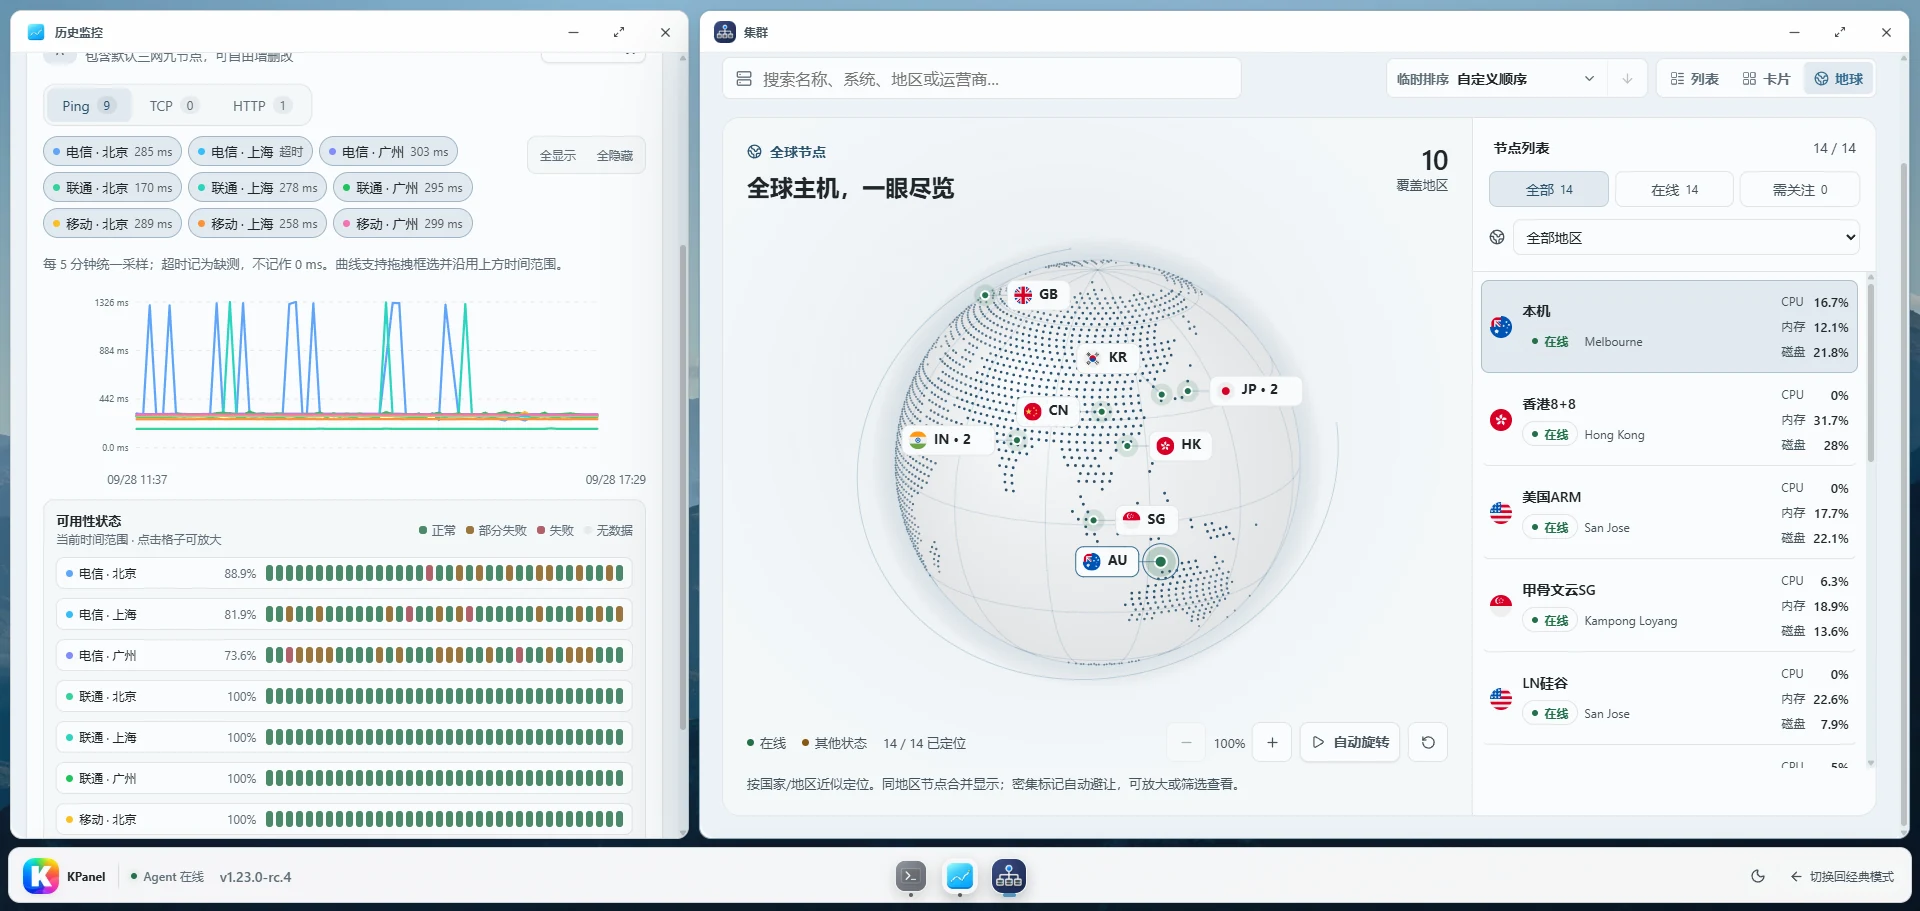This screenshot has height=911, width=1920.
Task: Maximize the 集群 window
Action: point(1840,32)
